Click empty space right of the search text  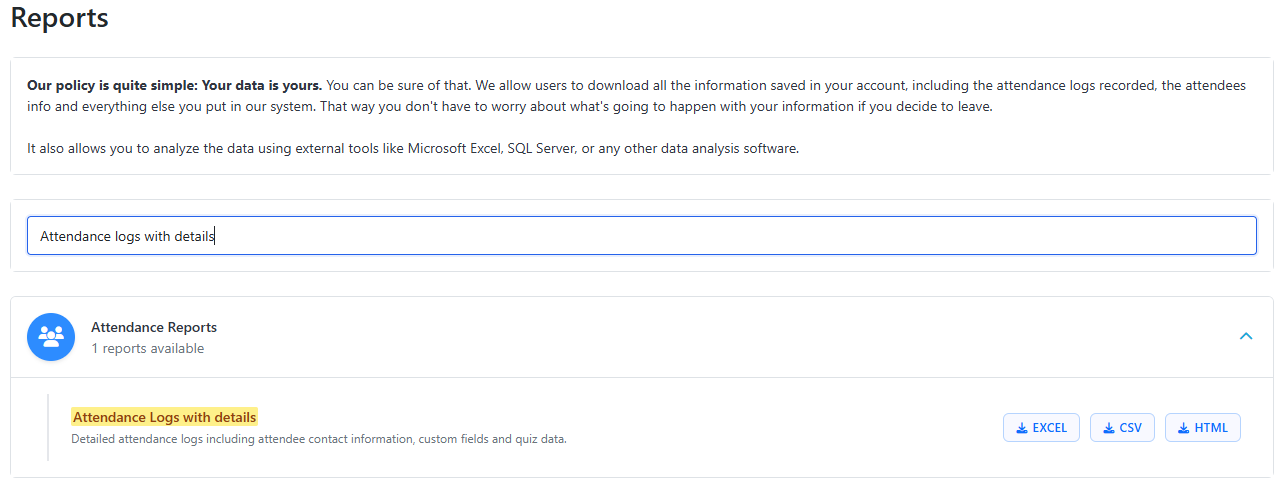(700, 236)
